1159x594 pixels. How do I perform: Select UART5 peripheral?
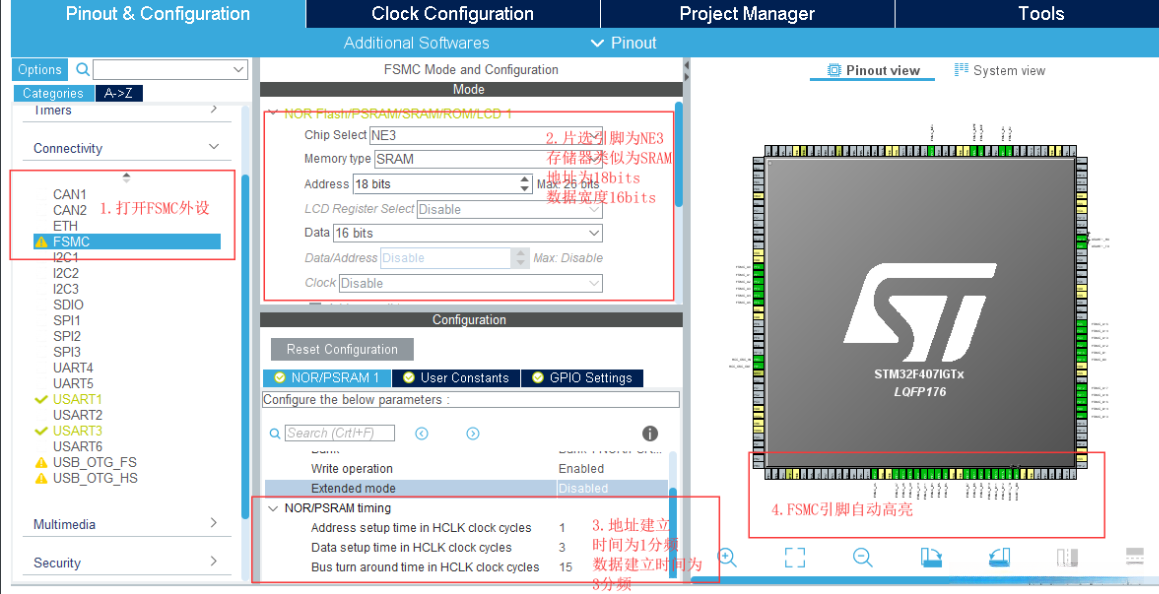pos(73,383)
